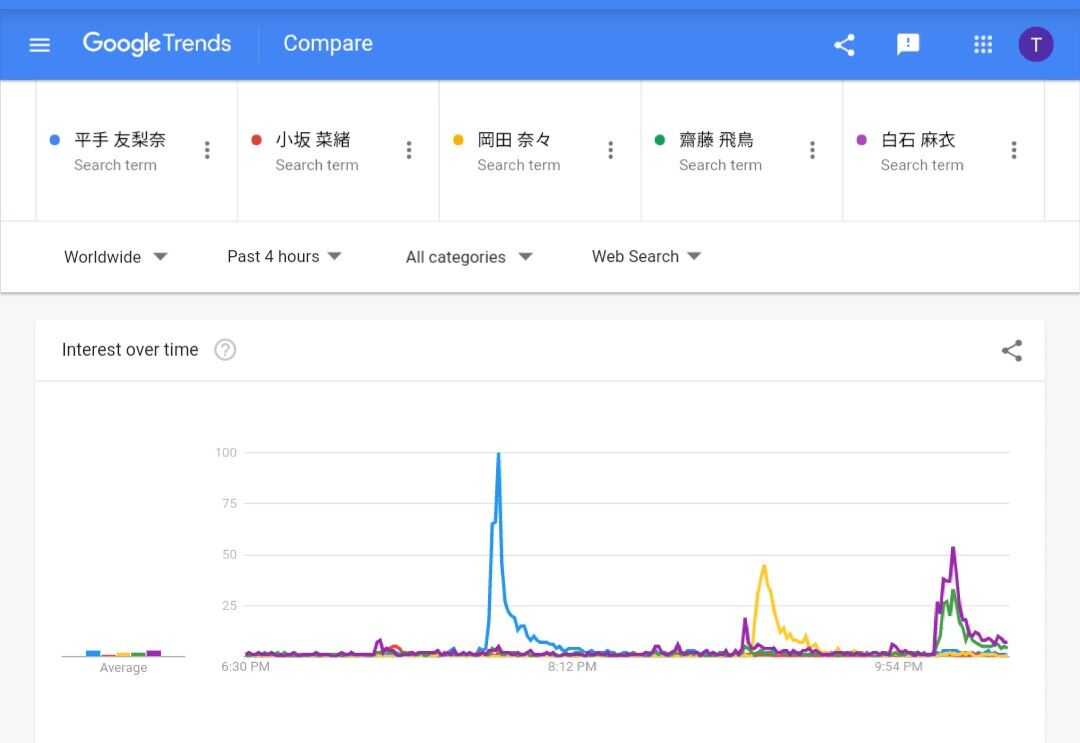Open more options for 白石 麻衣

pos(1014,150)
